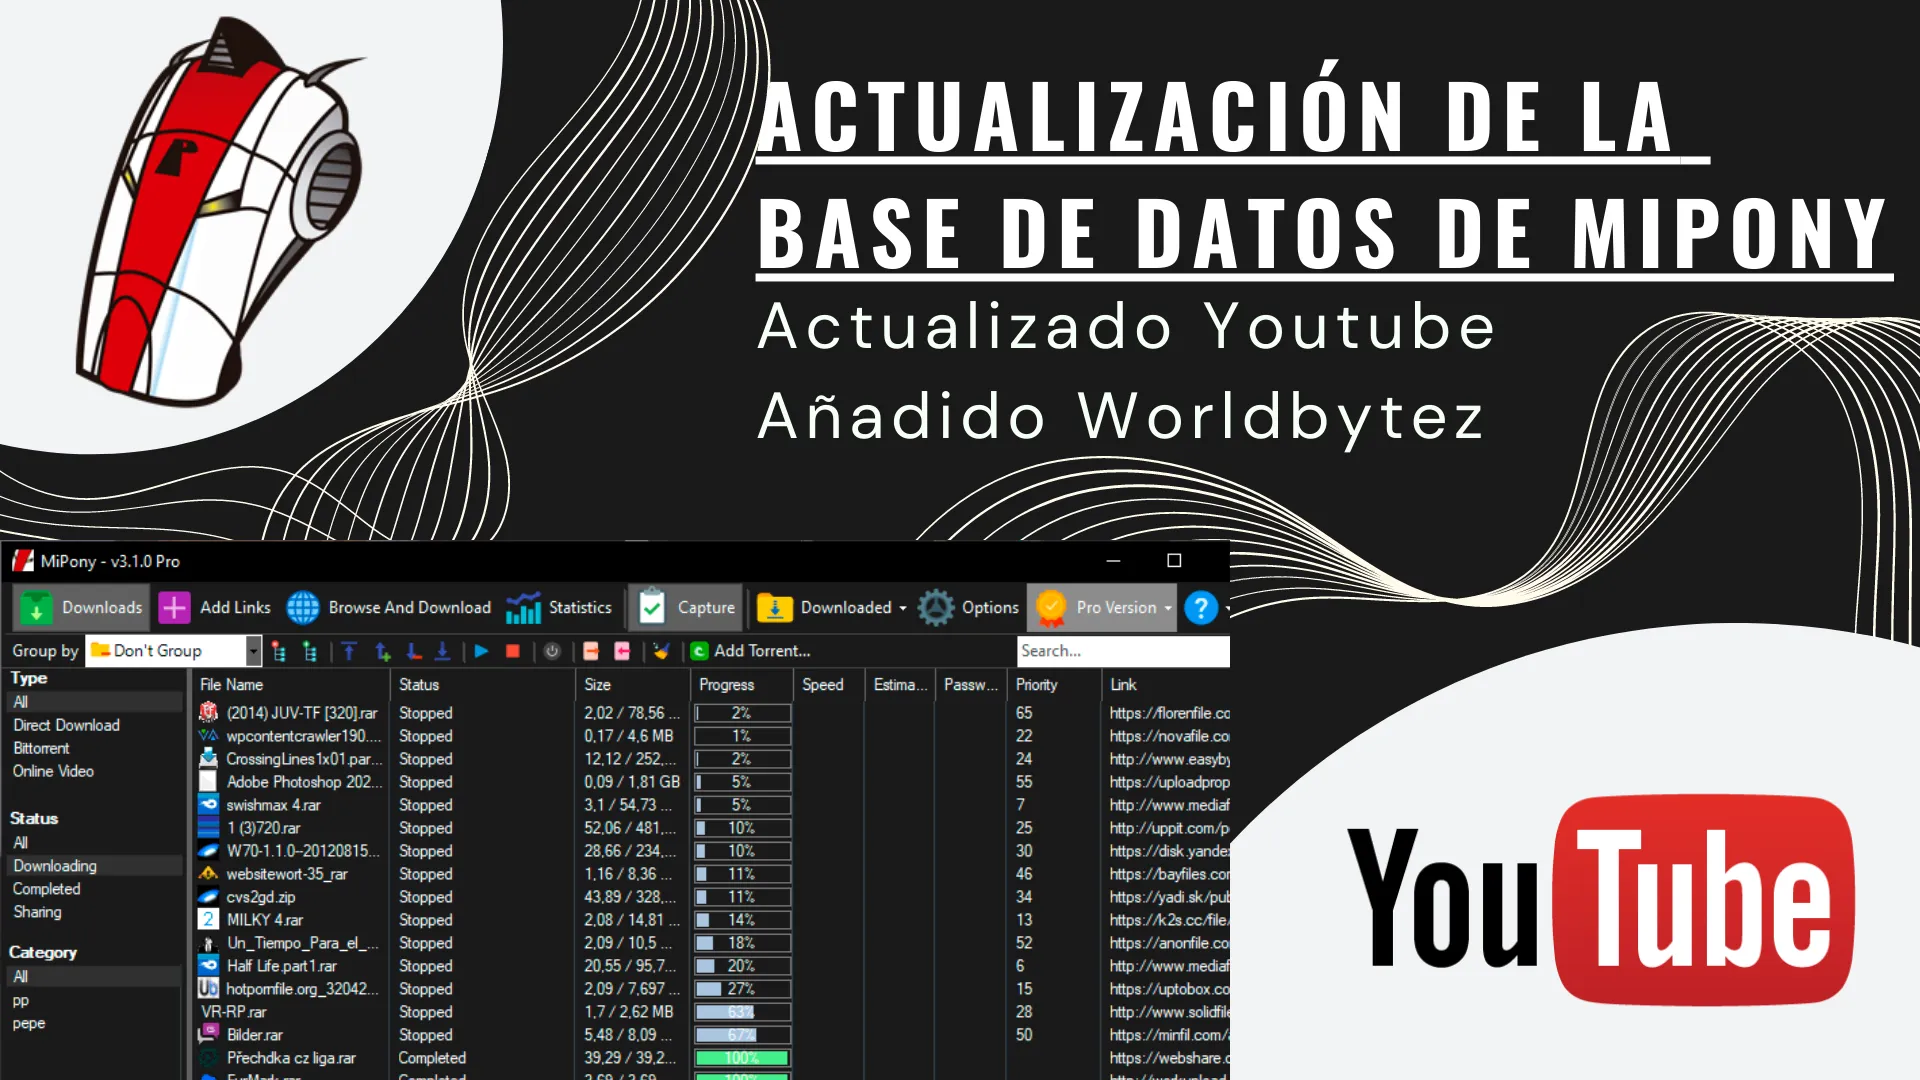Toggle the Capture clipboard button

click(x=687, y=607)
